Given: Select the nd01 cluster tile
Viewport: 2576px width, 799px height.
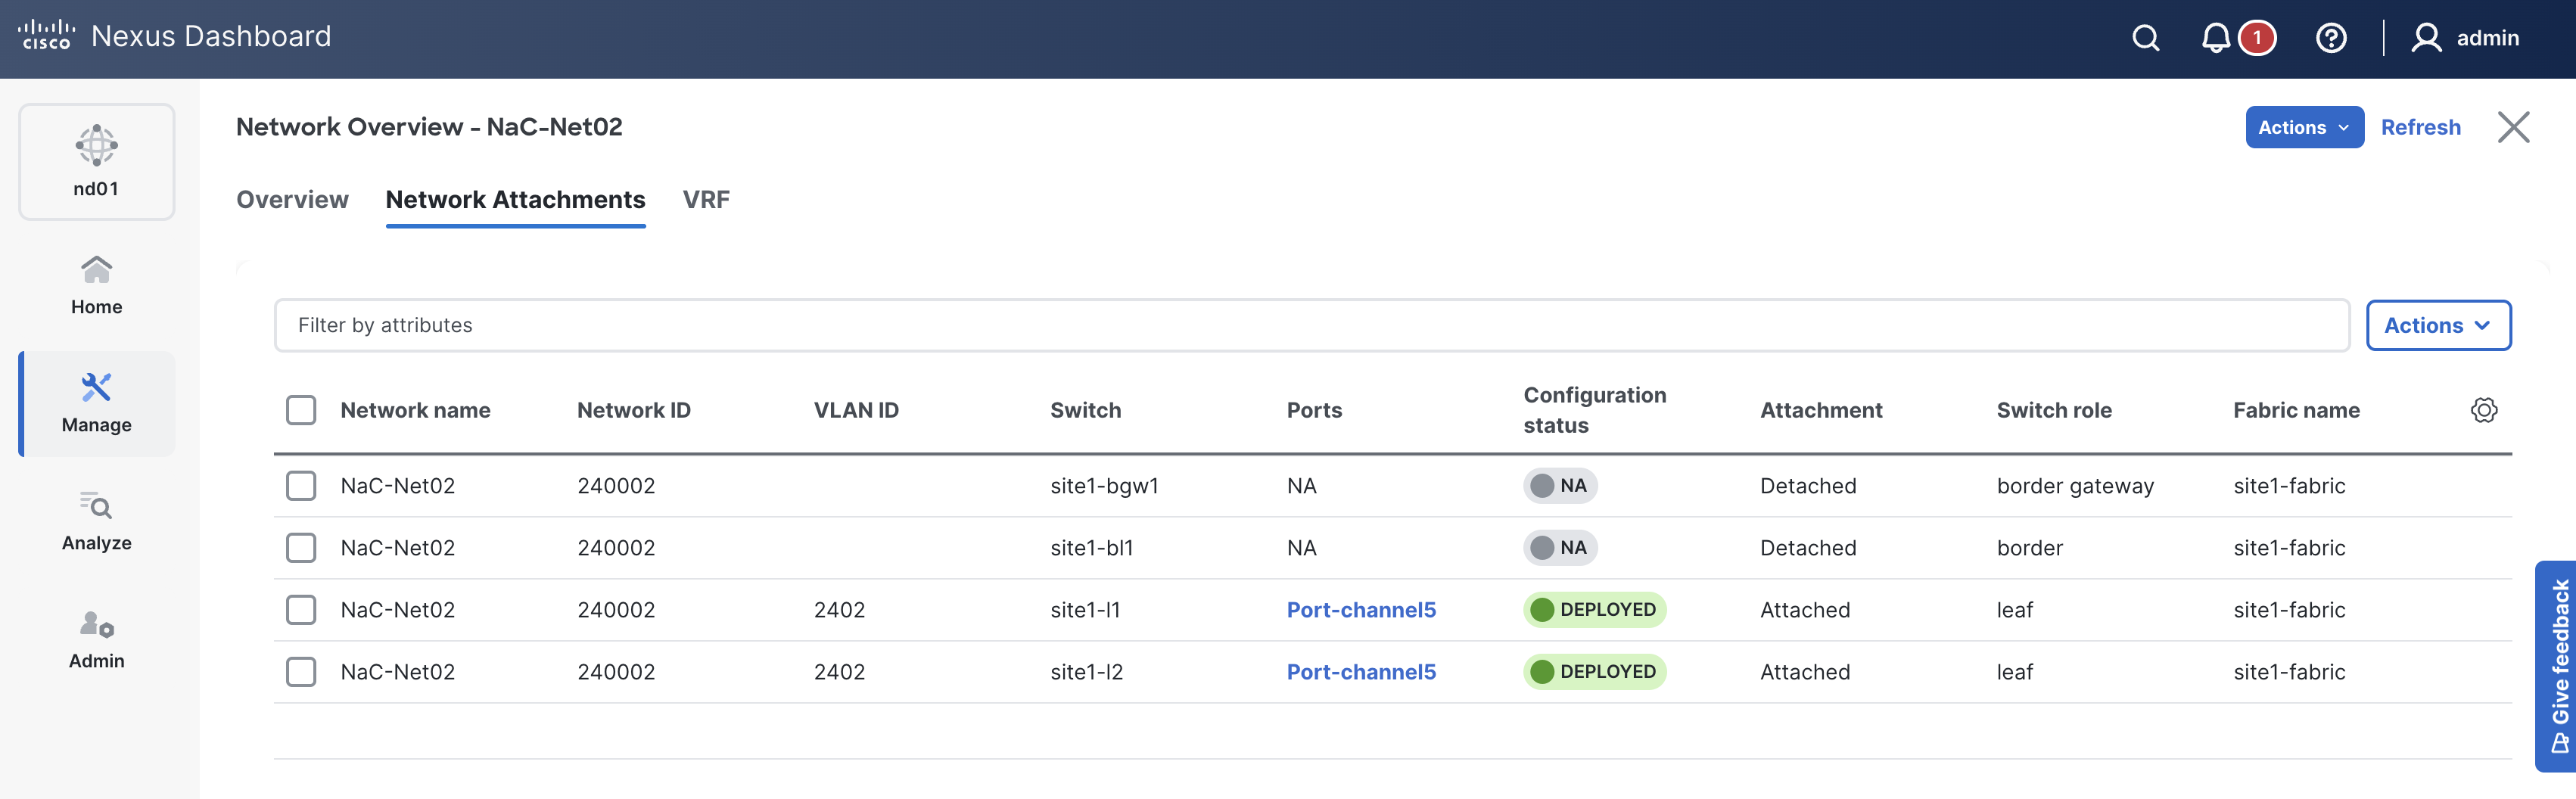Looking at the screenshot, I should point(96,162).
